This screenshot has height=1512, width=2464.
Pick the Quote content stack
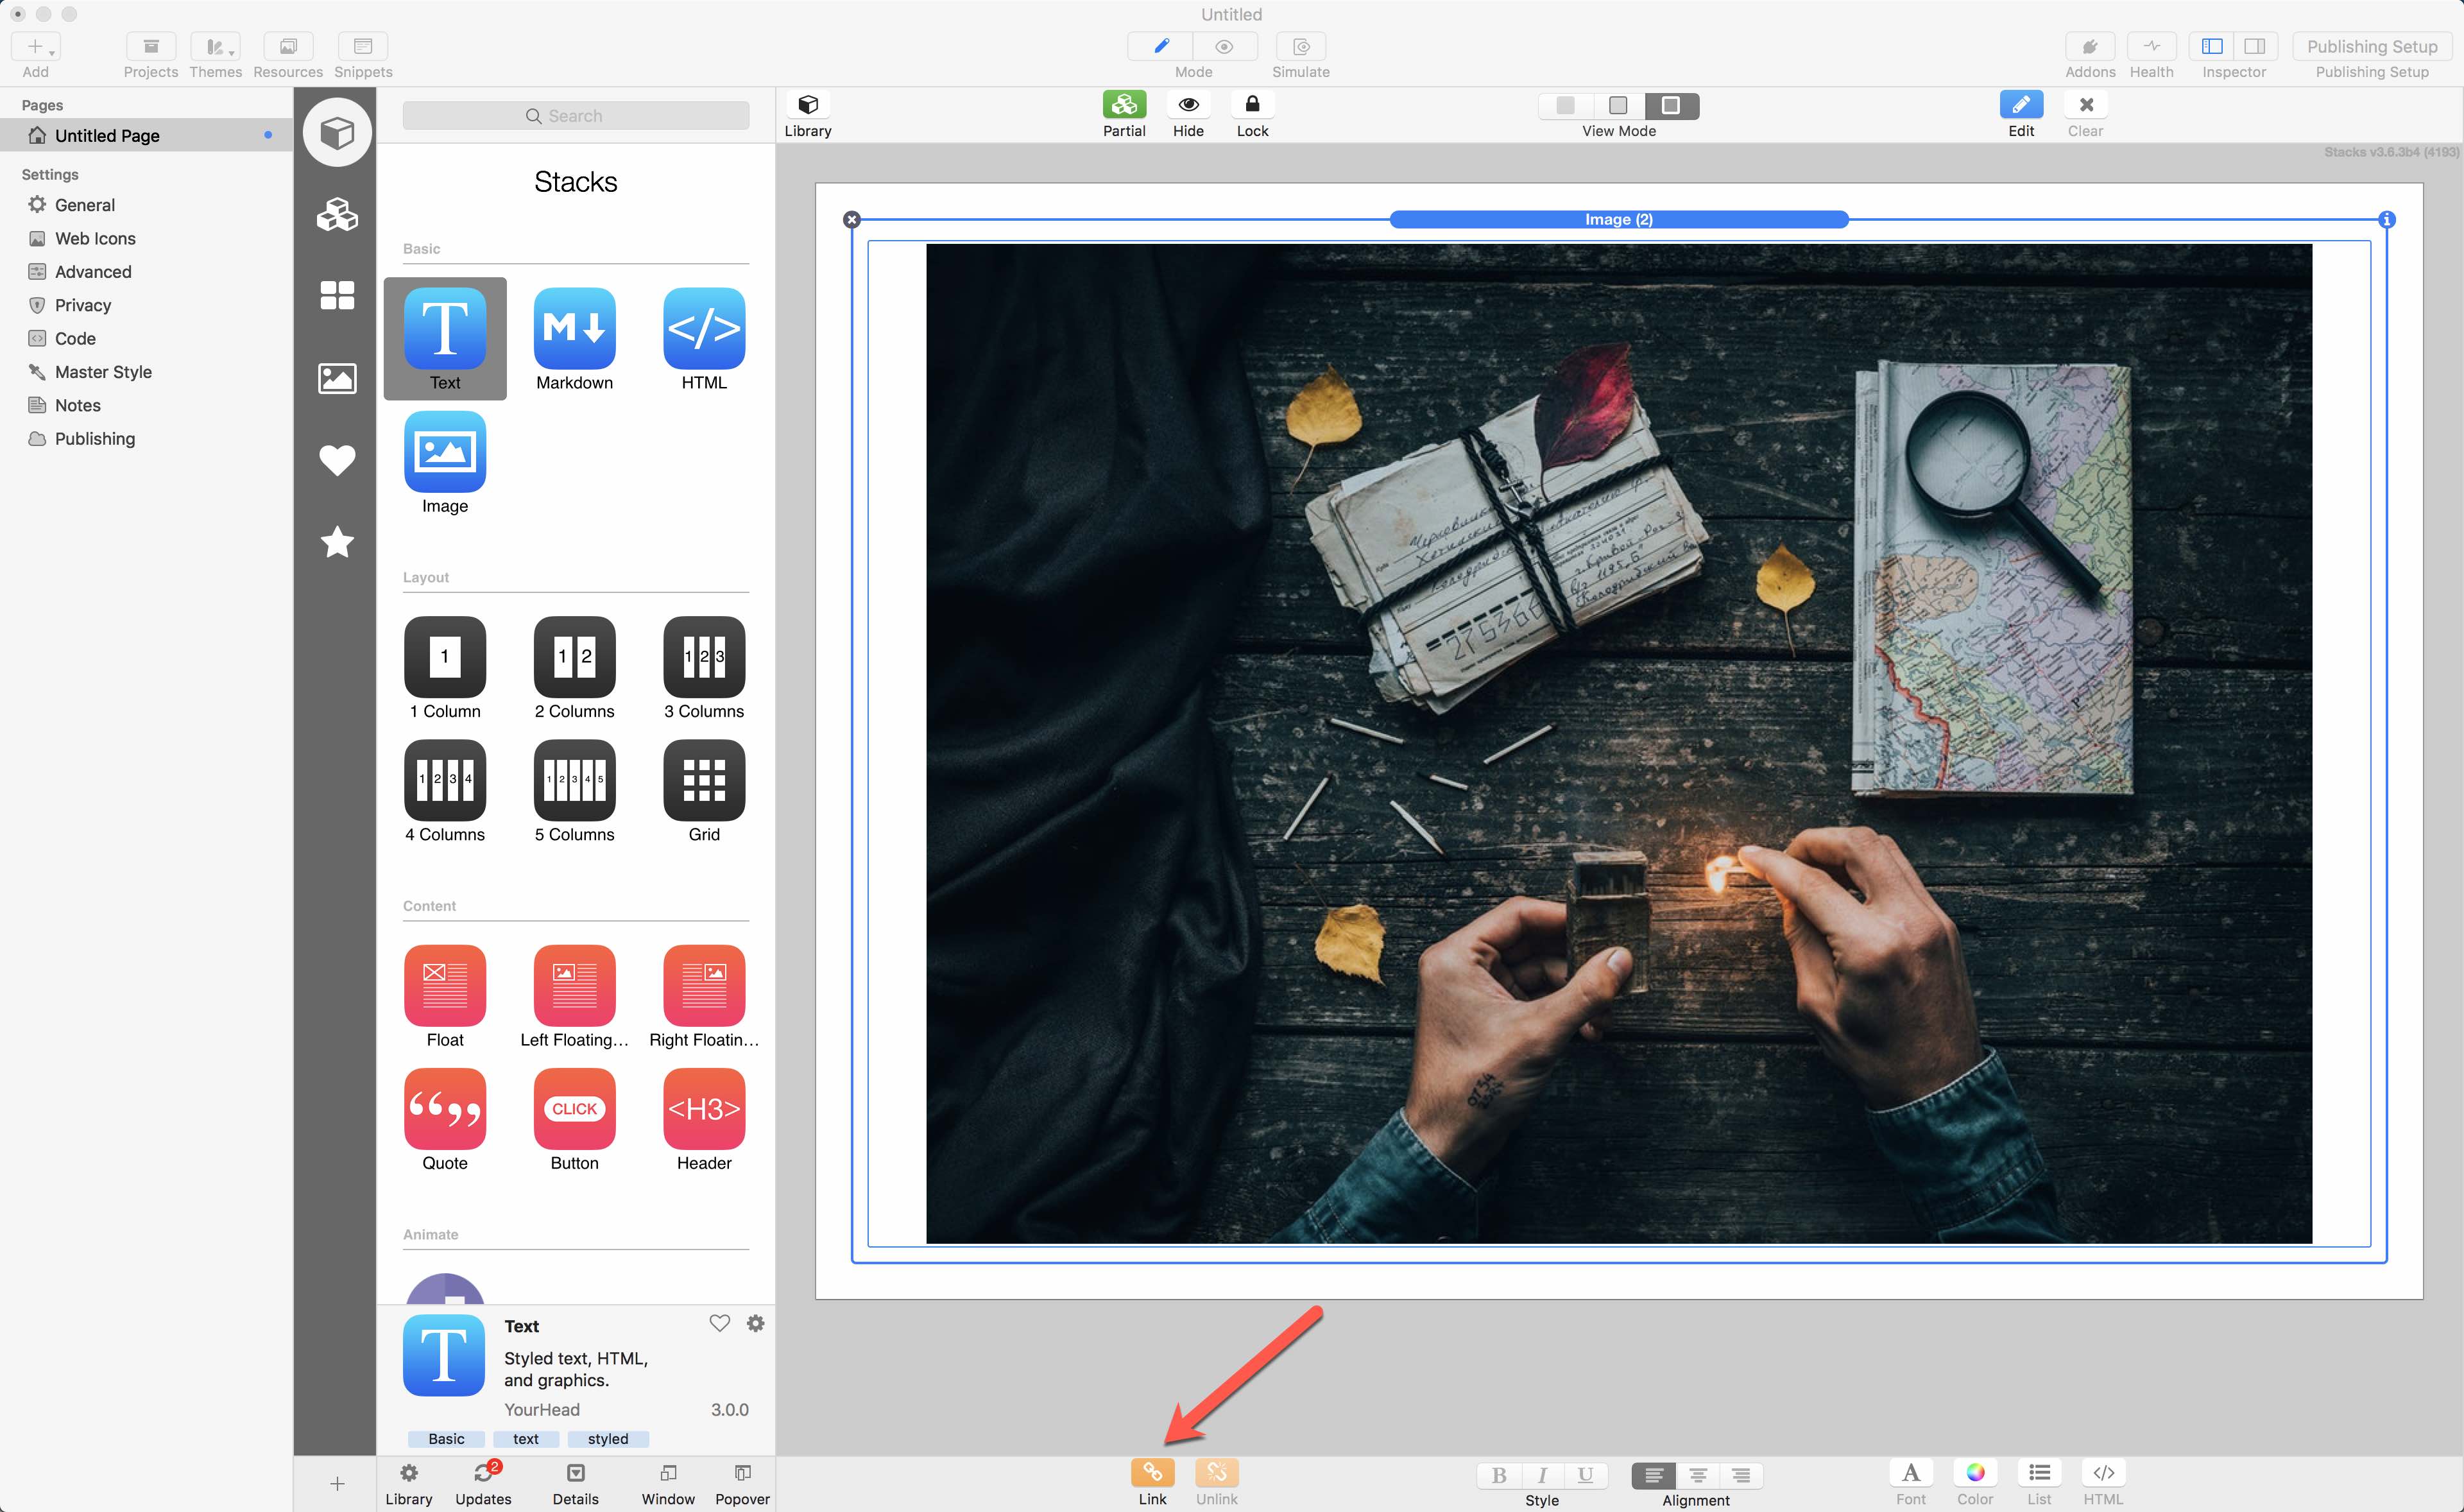445,1108
